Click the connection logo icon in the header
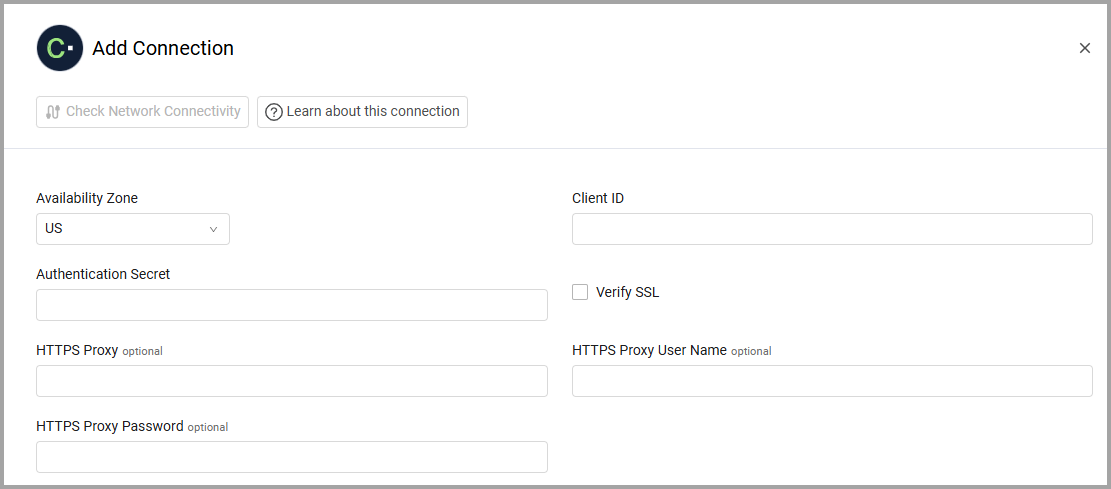 [x=60, y=48]
